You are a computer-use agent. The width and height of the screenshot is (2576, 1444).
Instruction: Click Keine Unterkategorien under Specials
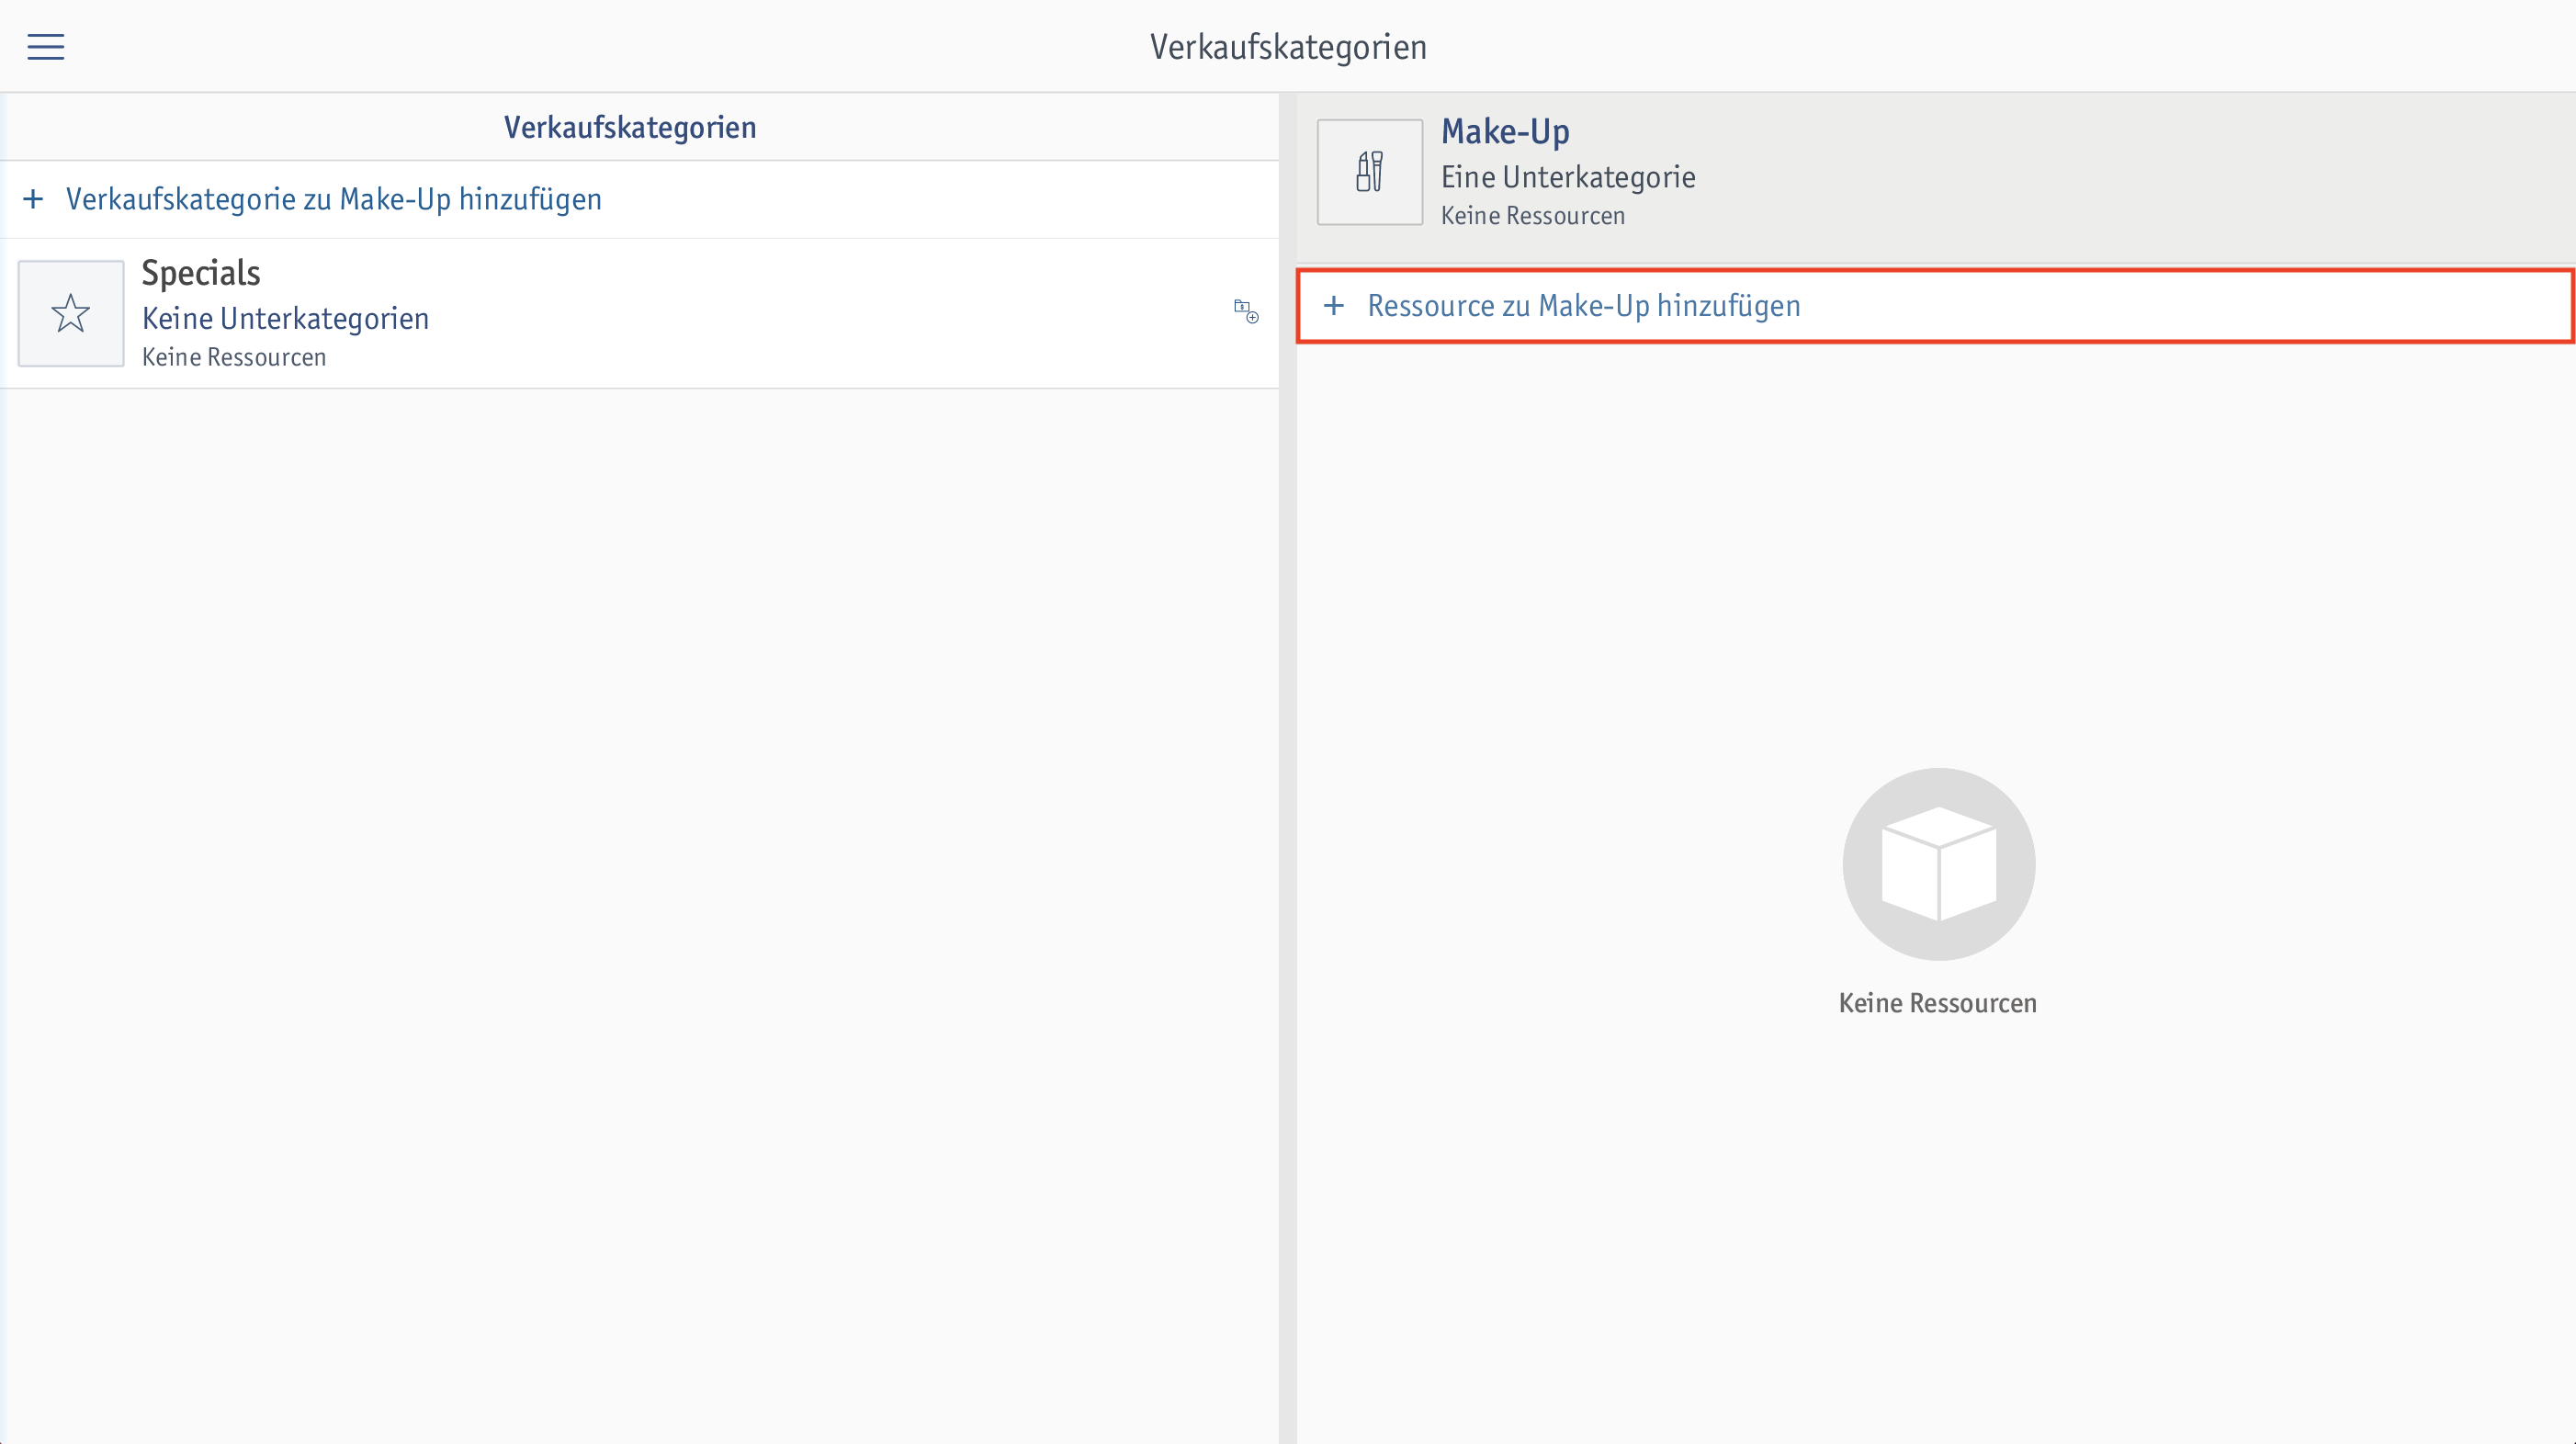click(x=286, y=318)
